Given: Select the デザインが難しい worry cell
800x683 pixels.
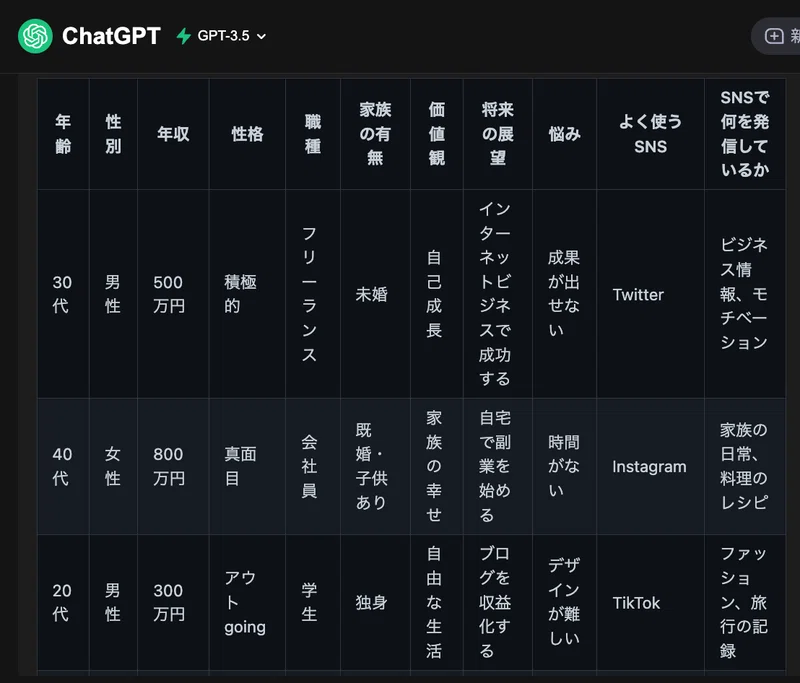Looking at the screenshot, I should [x=563, y=602].
